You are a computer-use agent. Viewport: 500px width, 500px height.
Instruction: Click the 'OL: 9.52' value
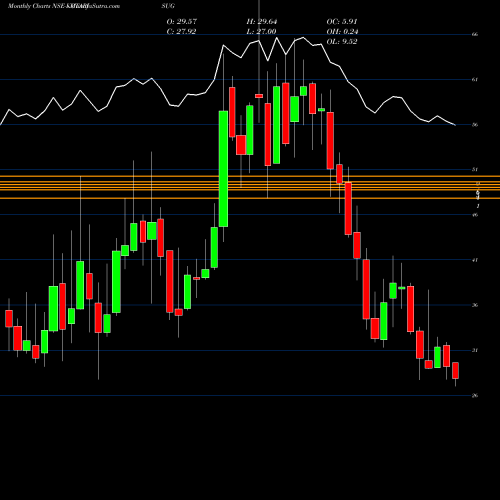click(342, 42)
